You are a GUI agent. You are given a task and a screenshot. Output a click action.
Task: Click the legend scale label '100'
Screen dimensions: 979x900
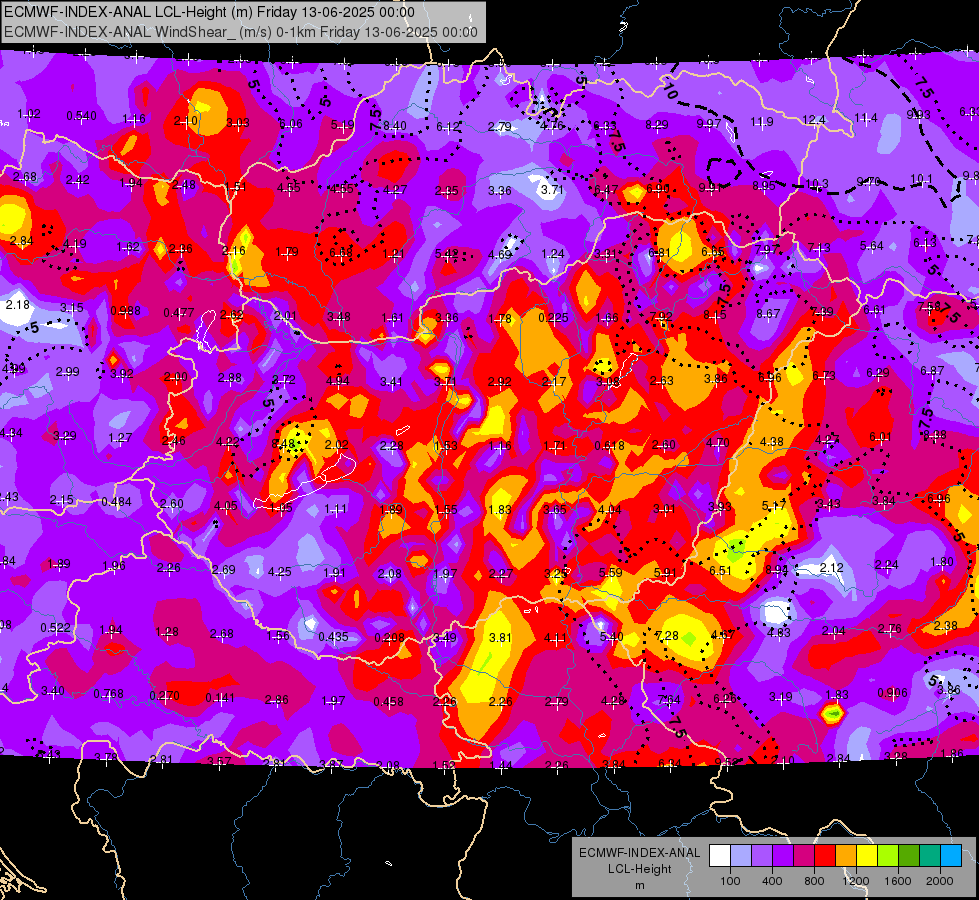[730, 881]
